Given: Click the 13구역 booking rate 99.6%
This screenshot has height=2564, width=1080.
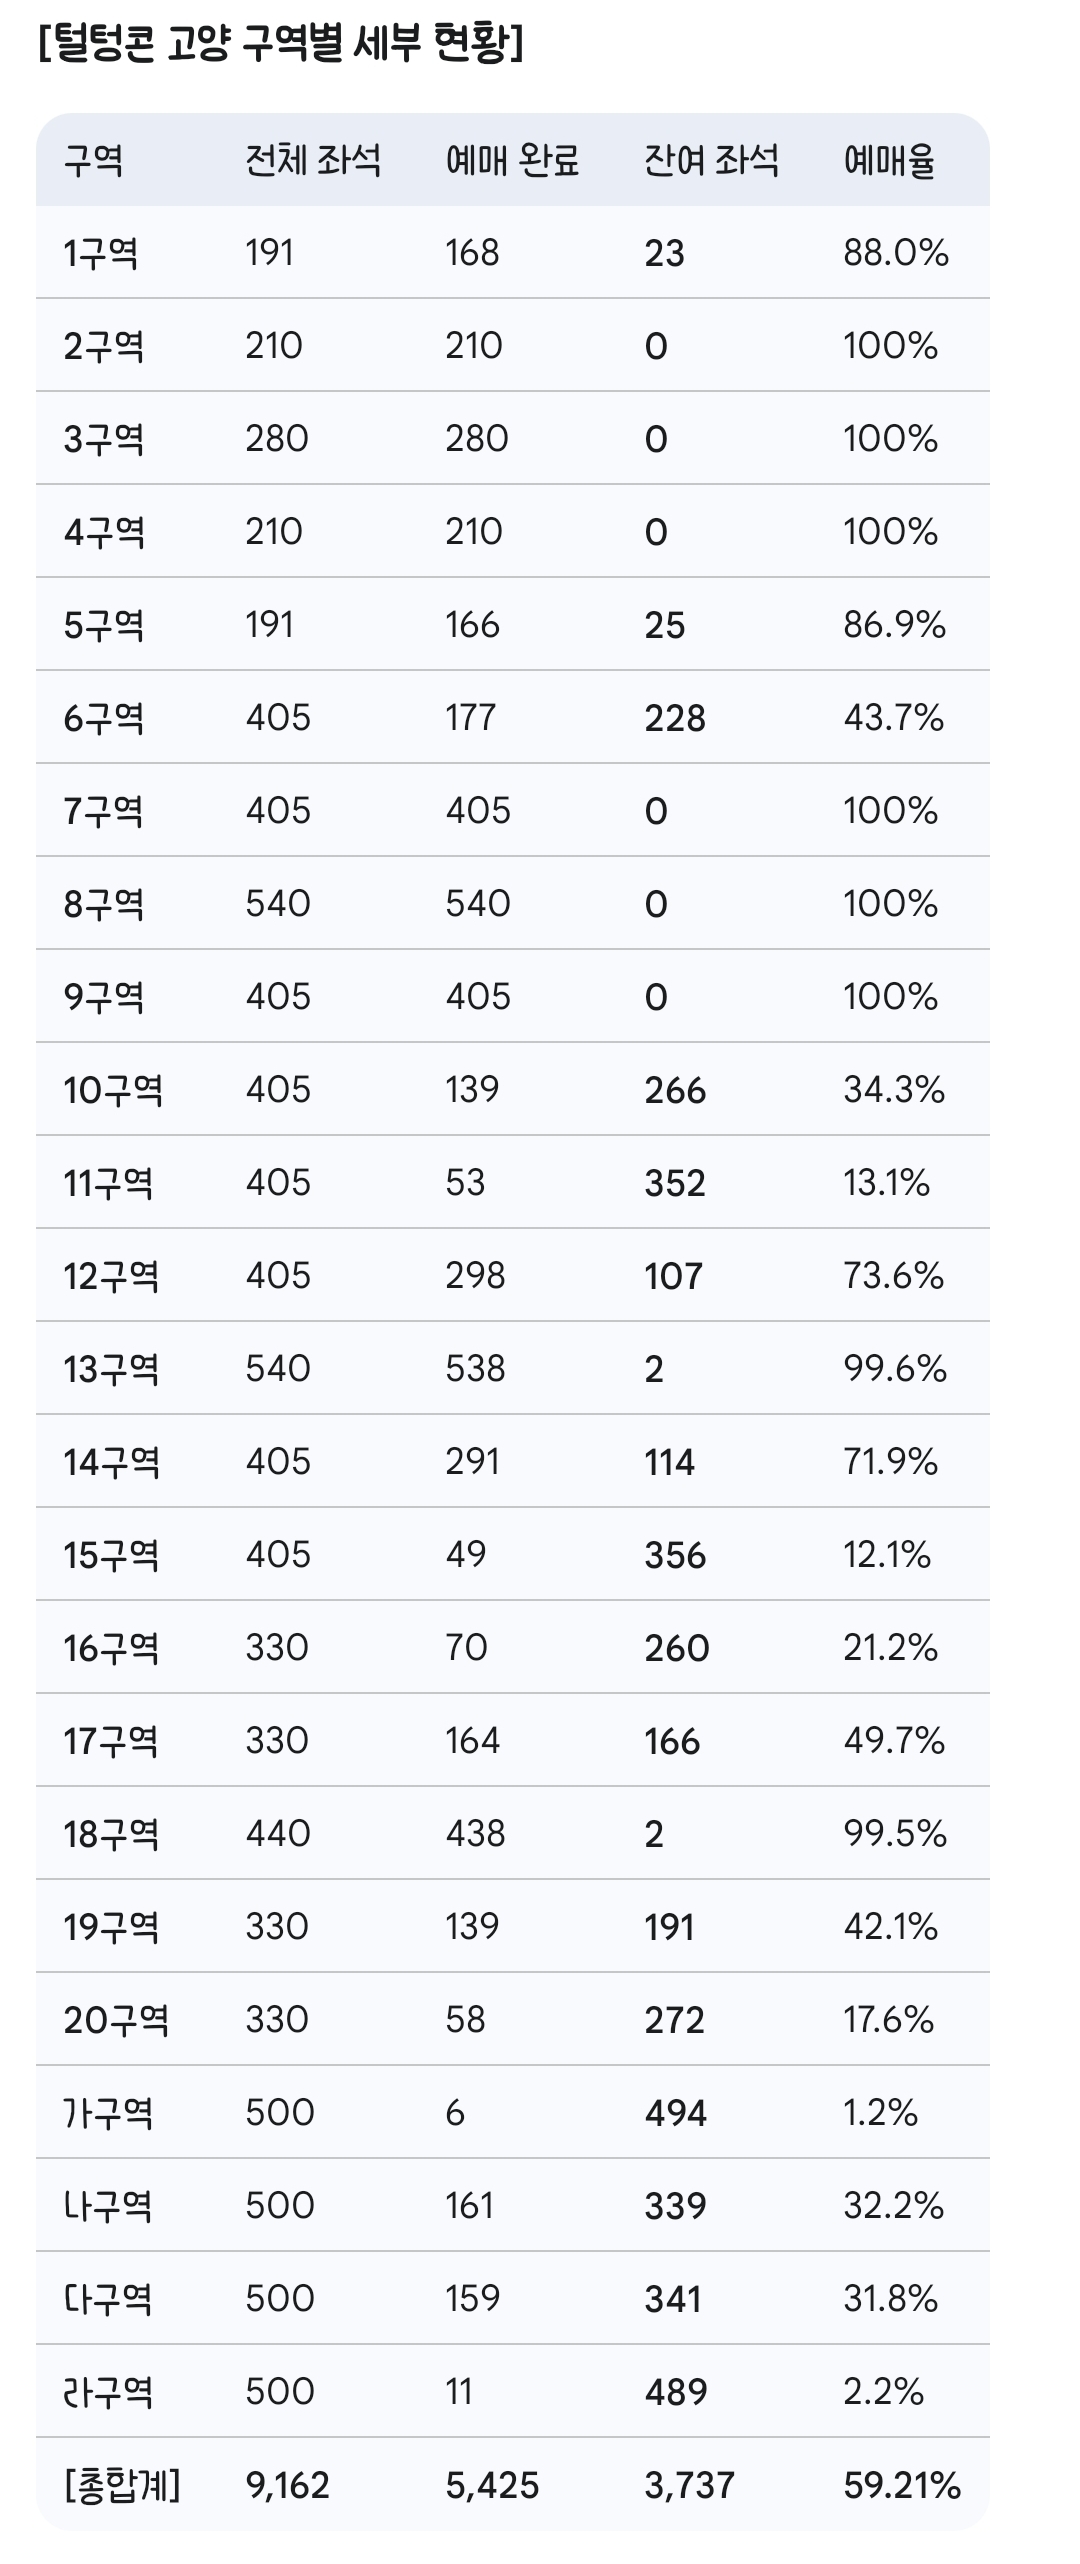Looking at the screenshot, I should 895,1369.
